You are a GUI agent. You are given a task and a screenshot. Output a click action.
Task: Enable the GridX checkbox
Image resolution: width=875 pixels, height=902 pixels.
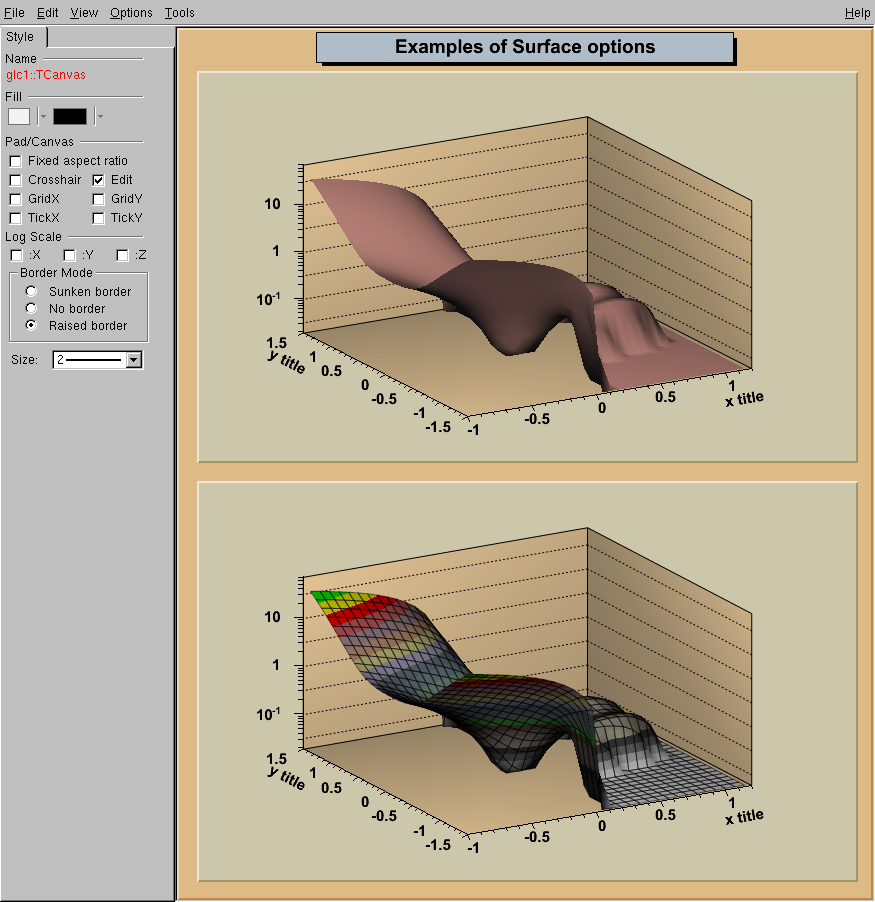click(15, 199)
